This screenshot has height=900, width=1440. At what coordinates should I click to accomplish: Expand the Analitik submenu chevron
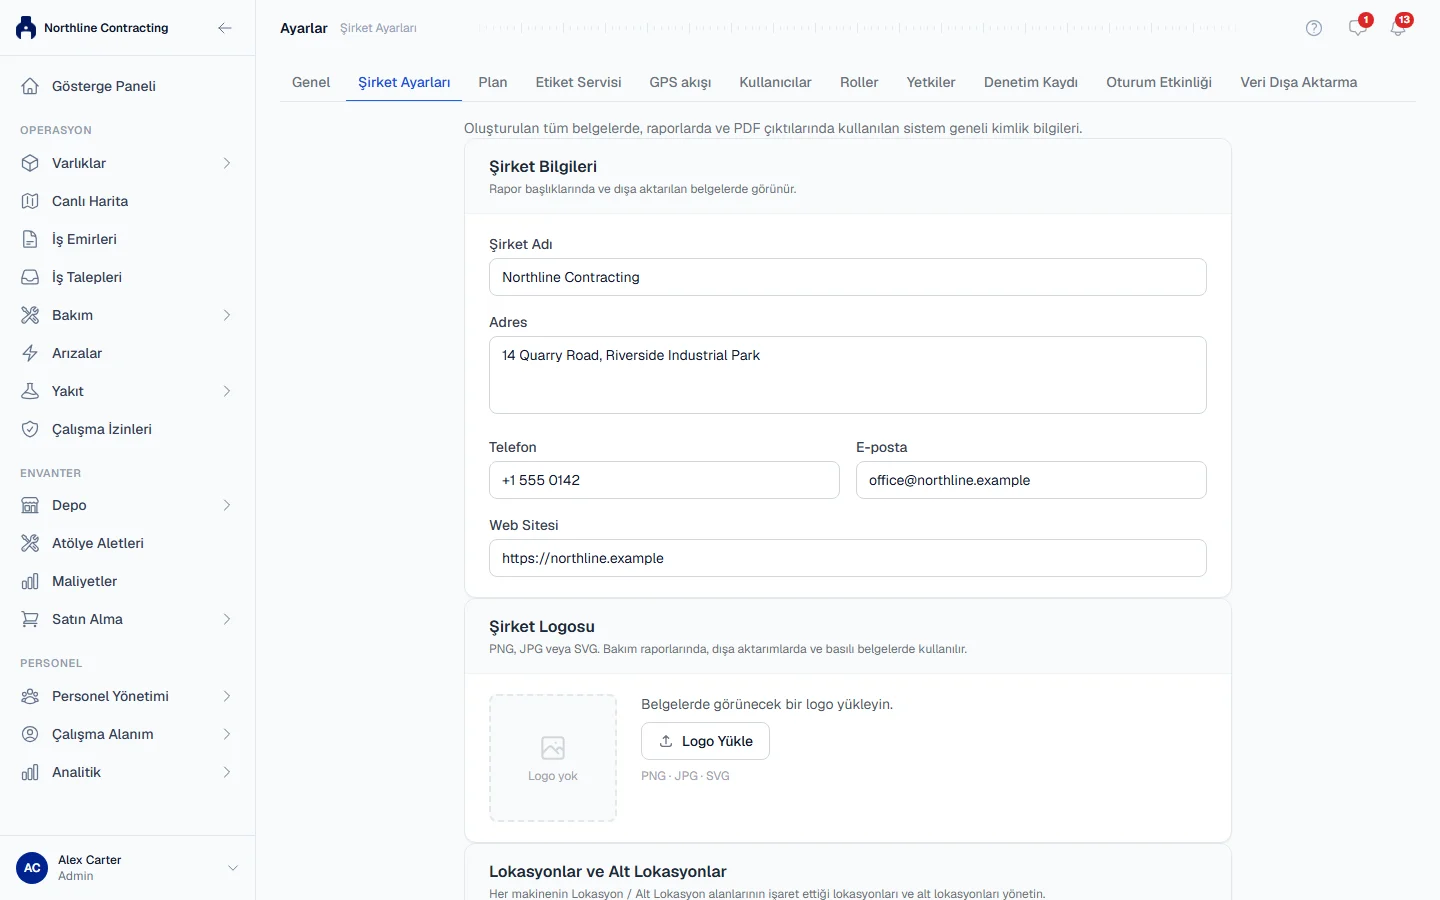pos(227,772)
